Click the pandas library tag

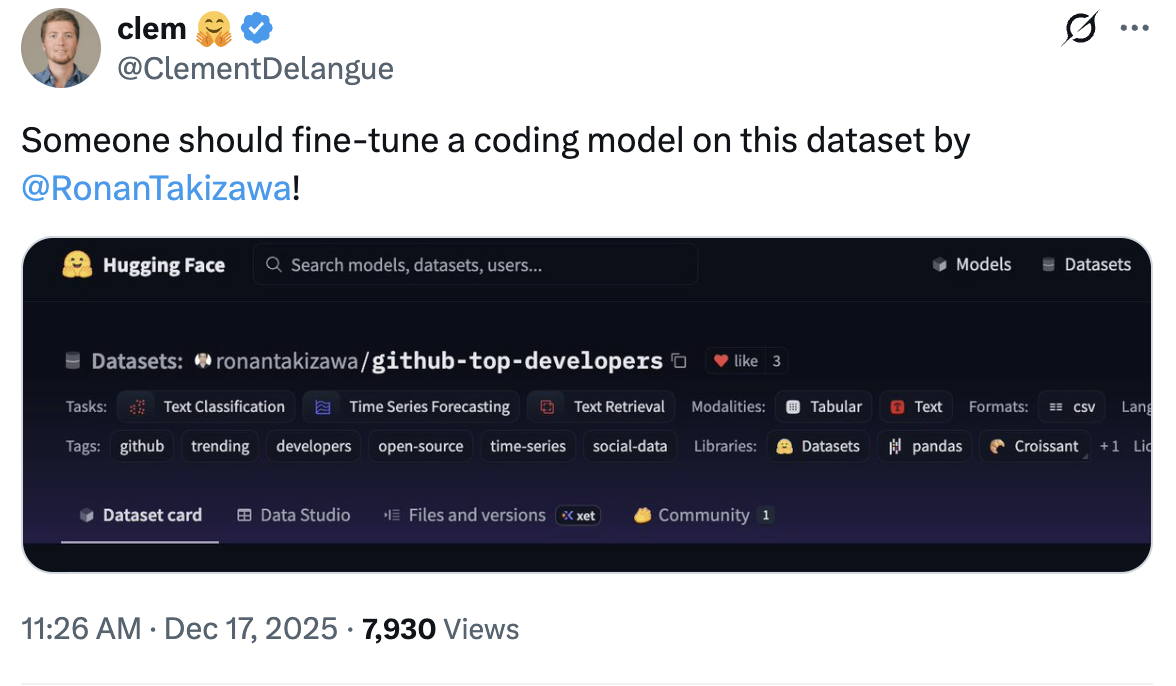924,446
